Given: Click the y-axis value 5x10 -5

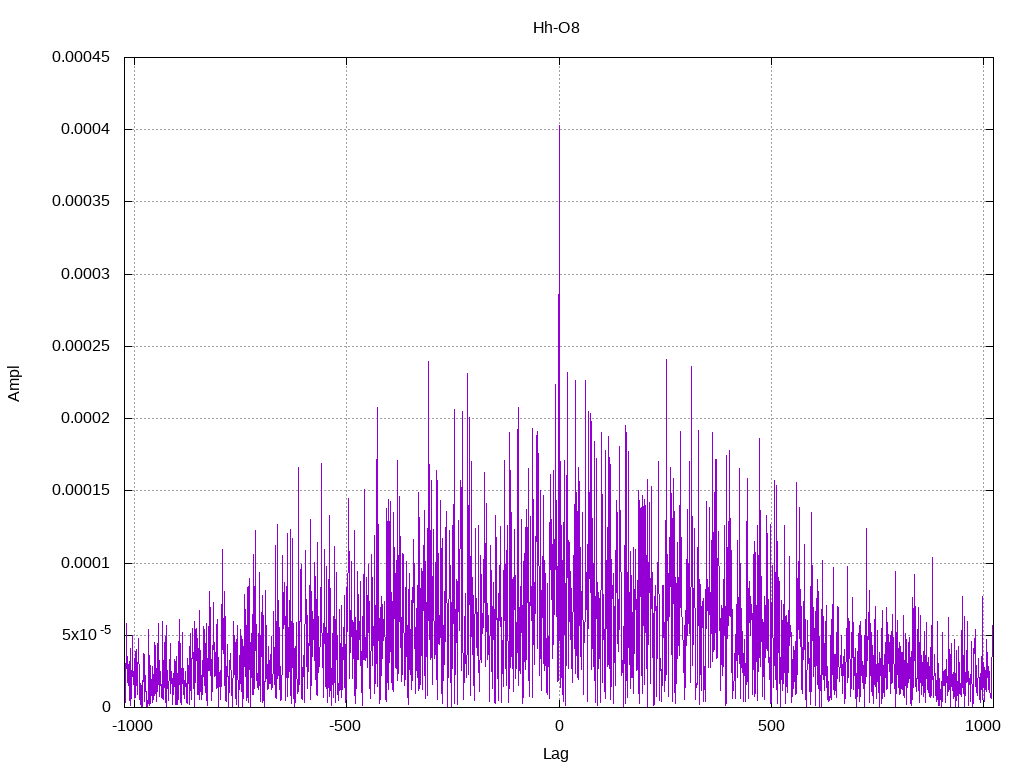Looking at the screenshot, I should [x=86, y=633].
